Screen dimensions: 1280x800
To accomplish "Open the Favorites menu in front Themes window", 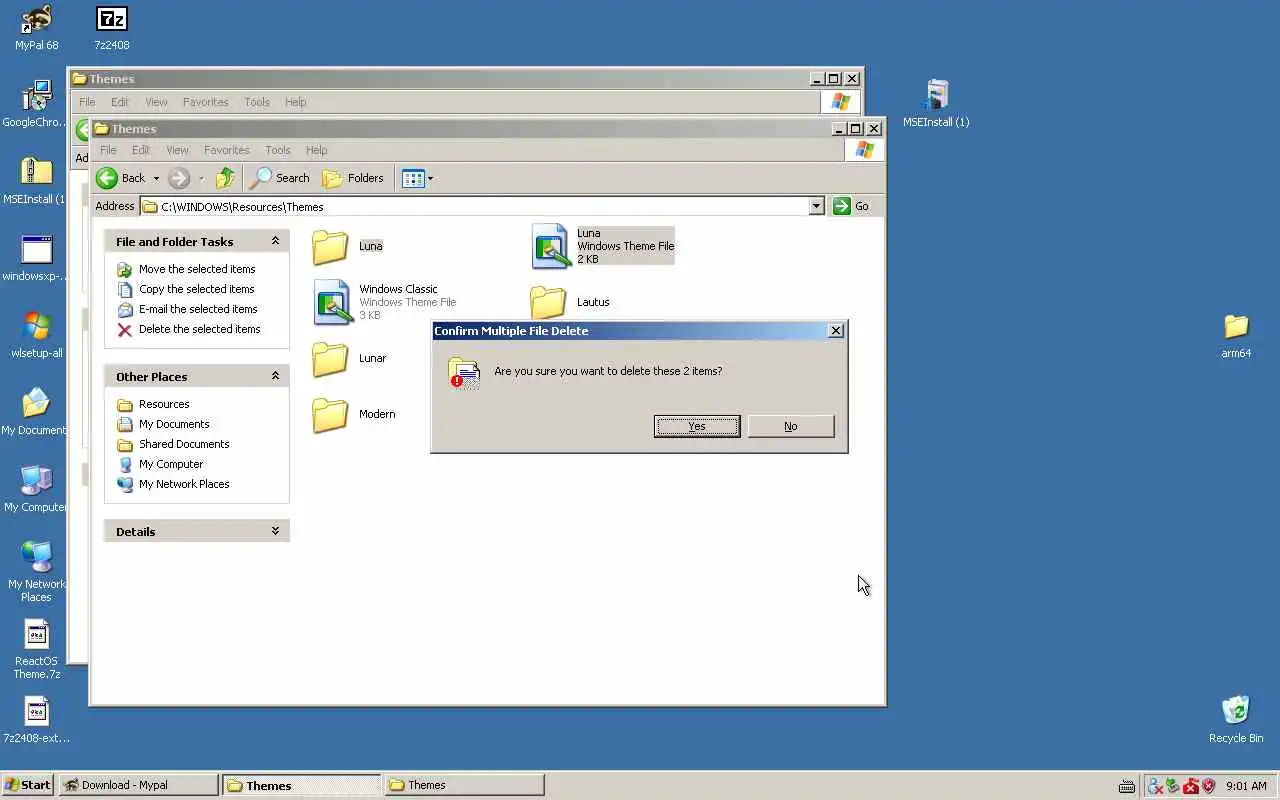I will pyautogui.click(x=226, y=150).
